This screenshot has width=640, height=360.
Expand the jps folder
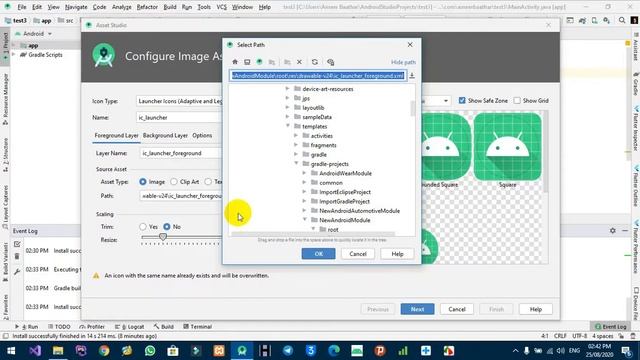287,98
